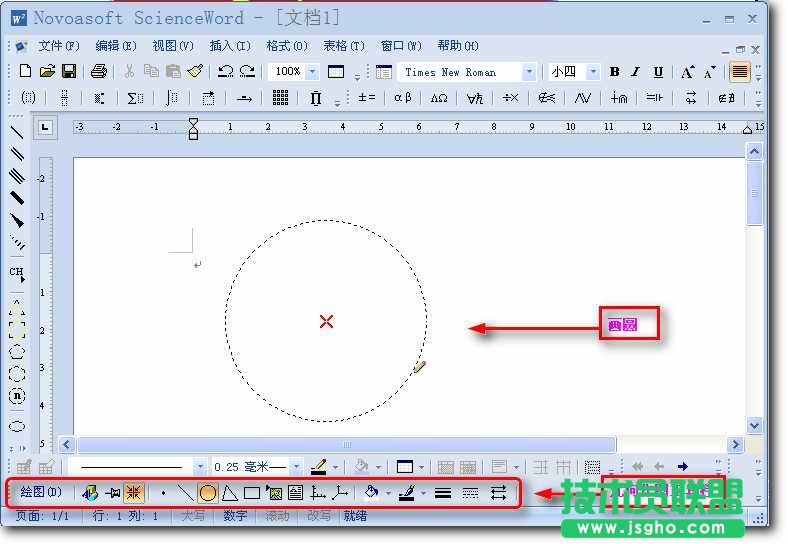Expand the border pen color dropdown arrow

pyautogui.click(x=335, y=467)
